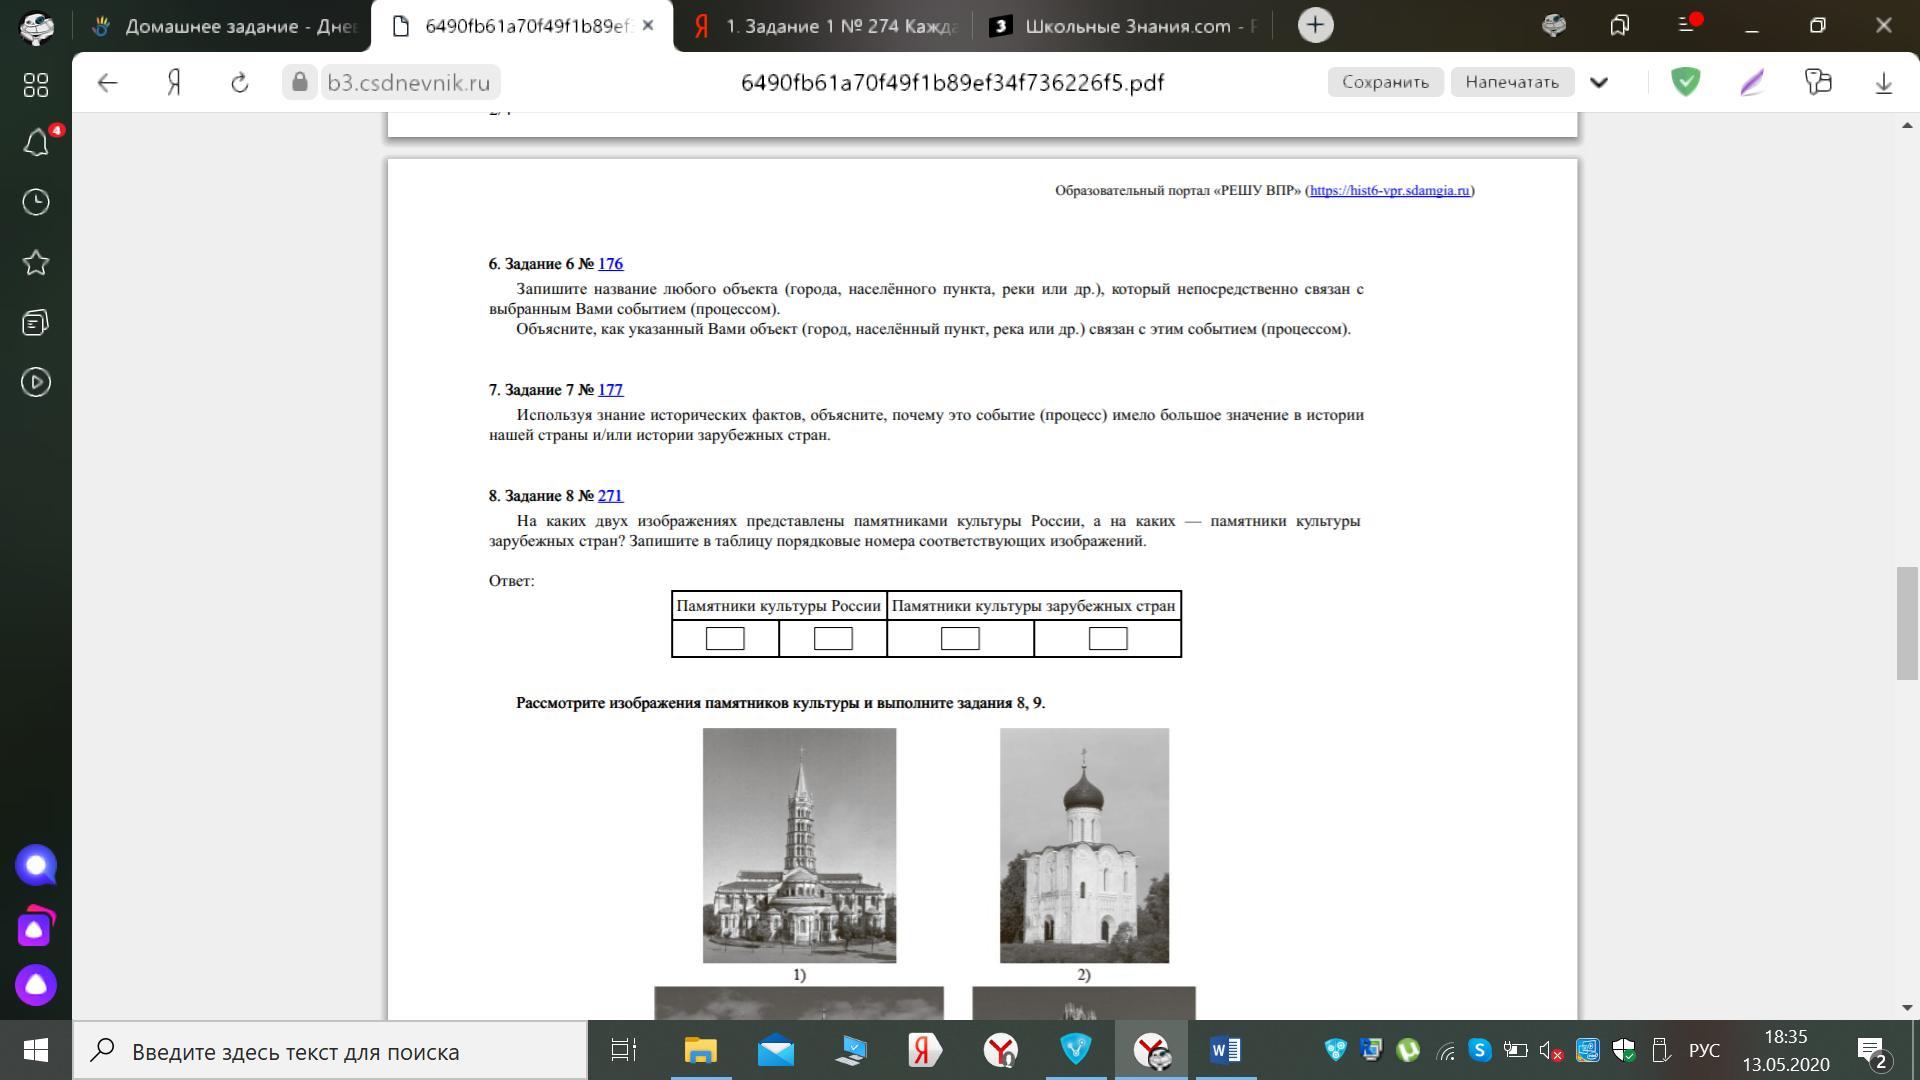Open the browser menu icon with red dot
The width and height of the screenshot is (1920, 1080).
point(1687,25)
